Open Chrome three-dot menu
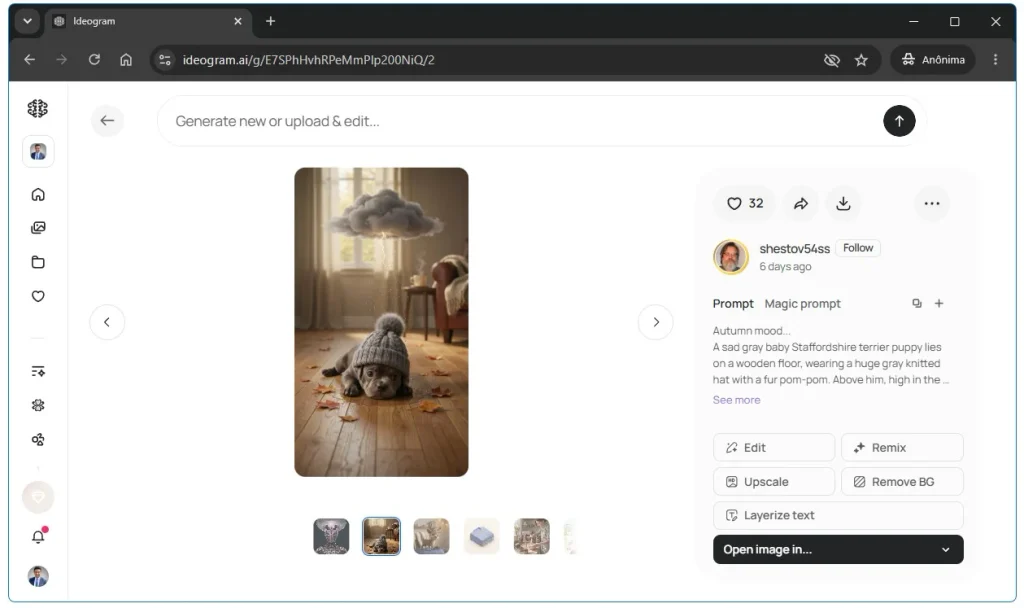This screenshot has width=1024, height=608. (x=995, y=59)
